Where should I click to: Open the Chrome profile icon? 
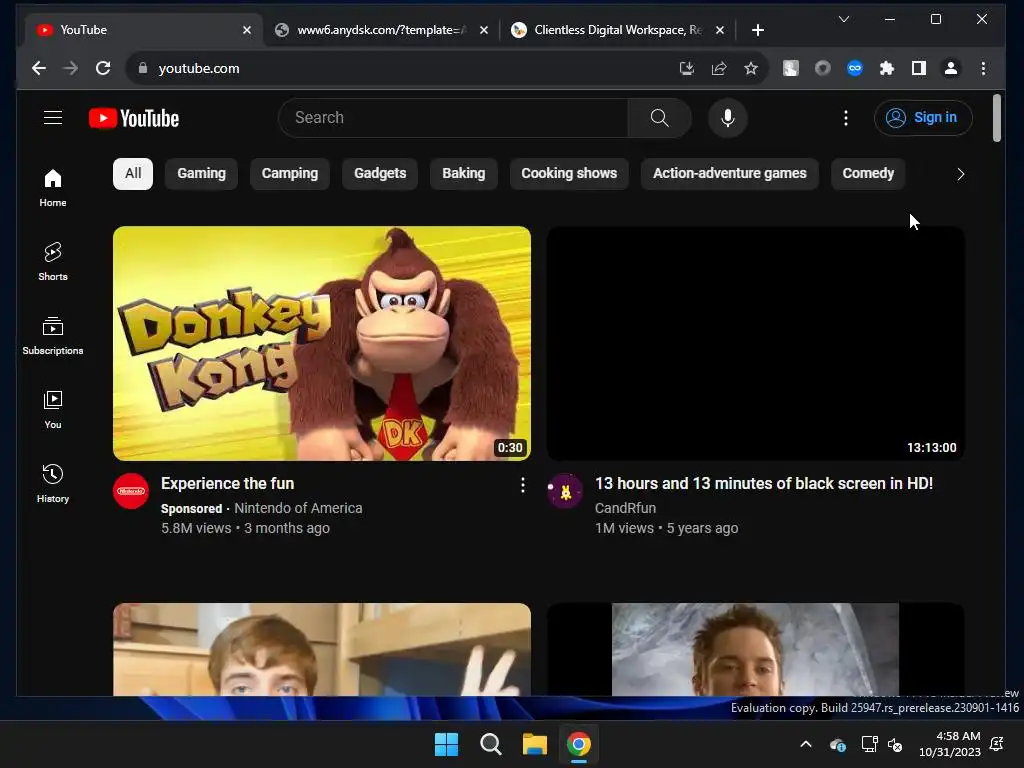[x=951, y=68]
